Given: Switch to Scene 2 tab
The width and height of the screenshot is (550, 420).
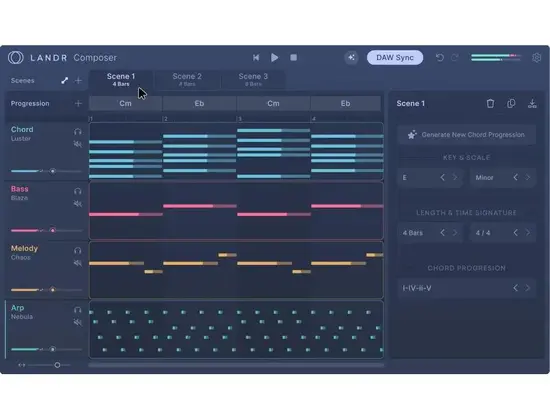Looking at the screenshot, I should click(x=187, y=80).
